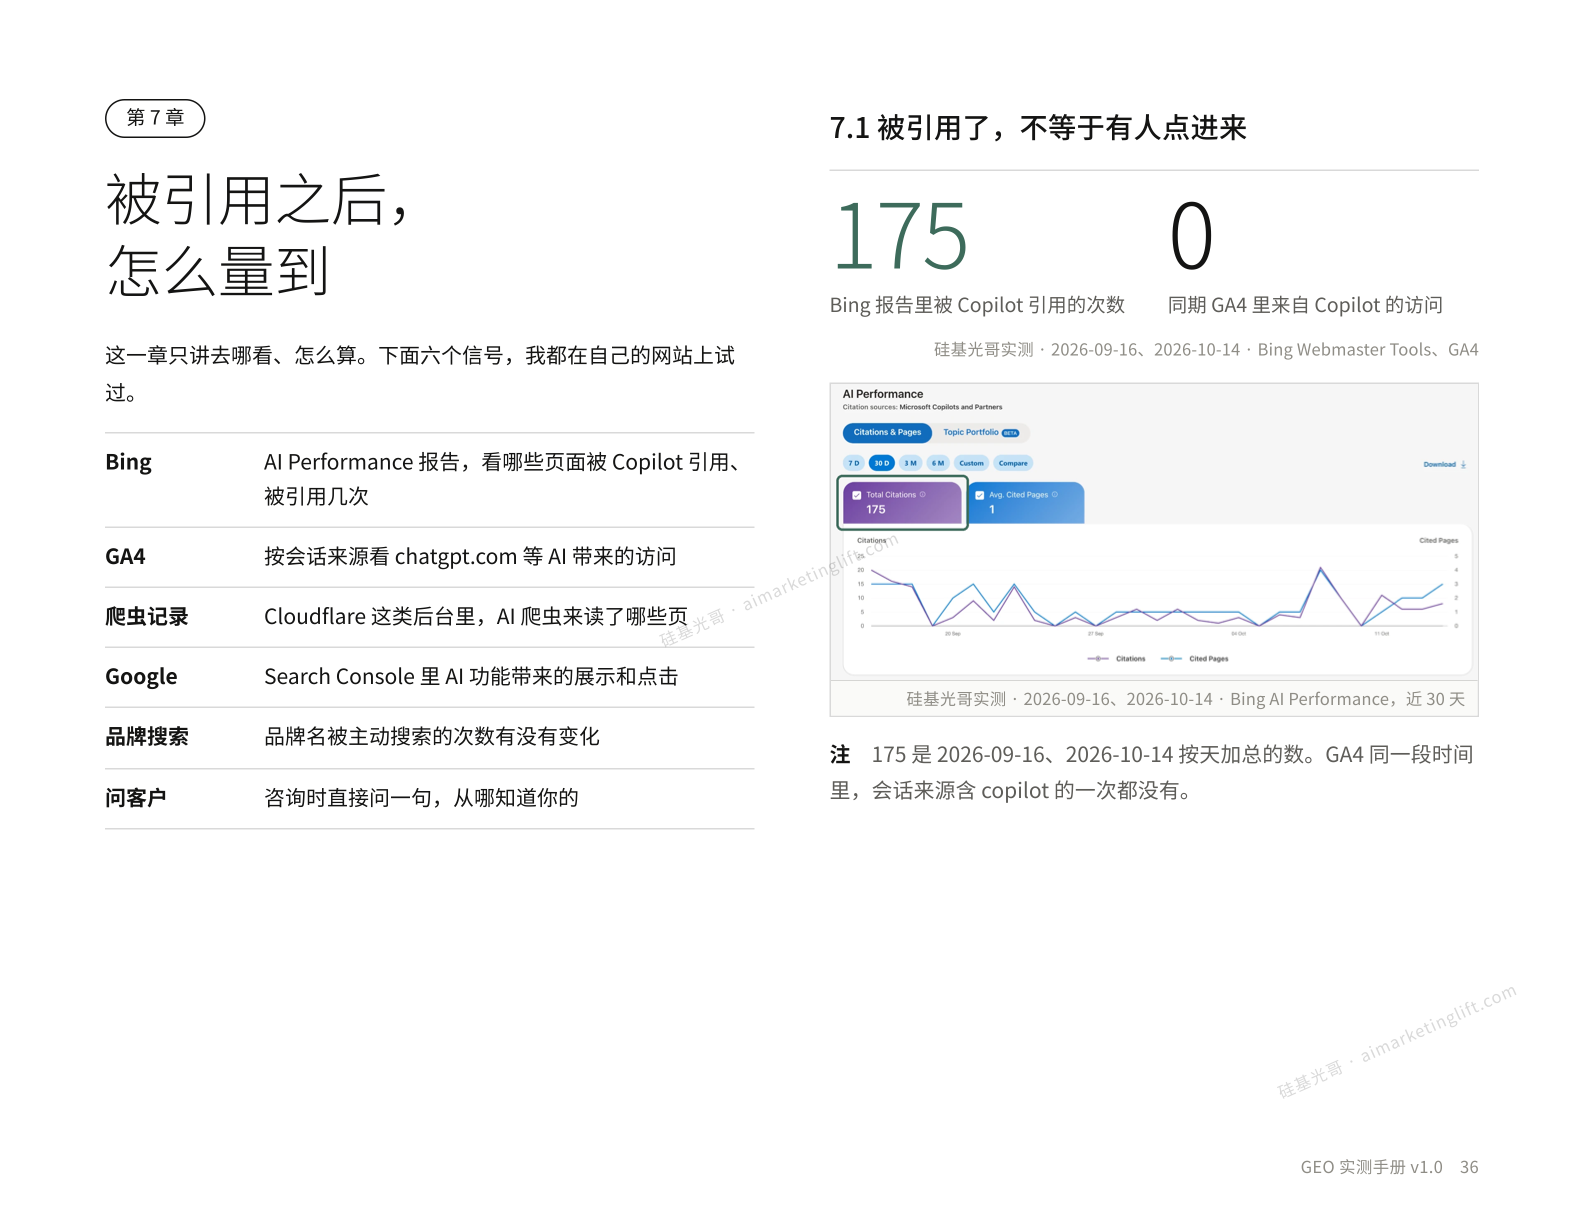
Task: Select the 6 M date range
Action: (x=938, y=463)
